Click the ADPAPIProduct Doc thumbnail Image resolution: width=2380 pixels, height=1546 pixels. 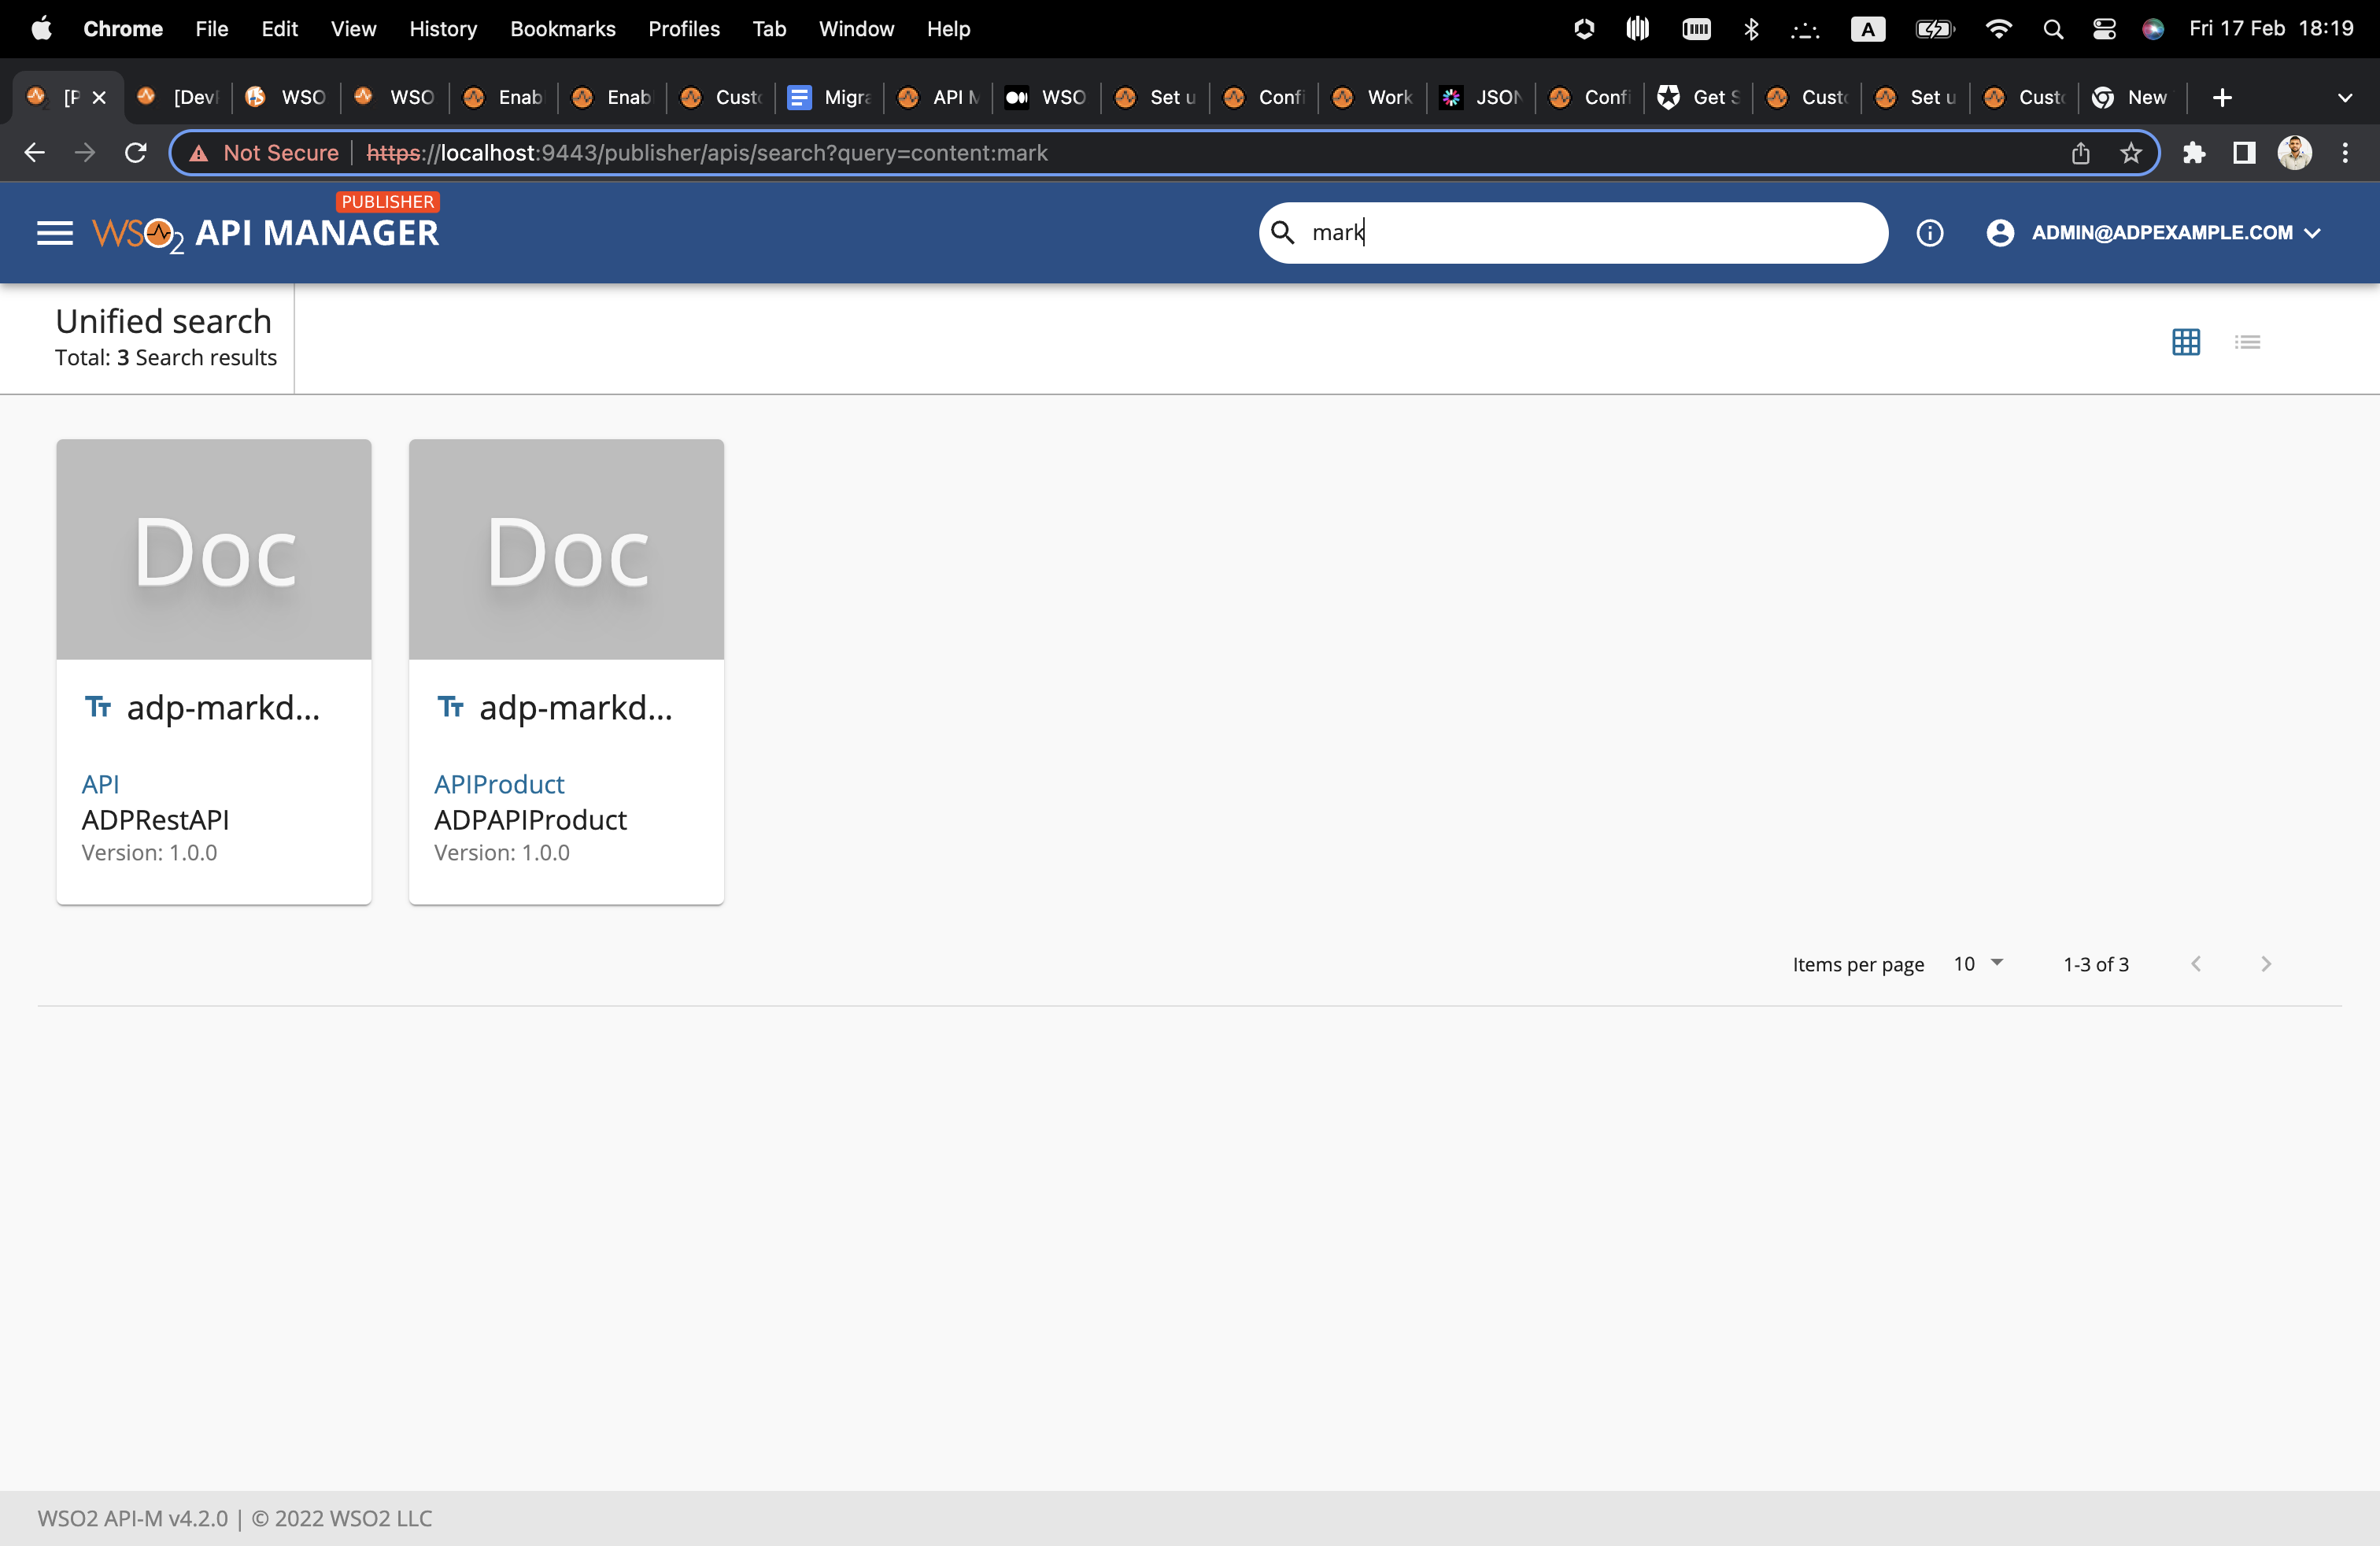(x=565, y=549)
